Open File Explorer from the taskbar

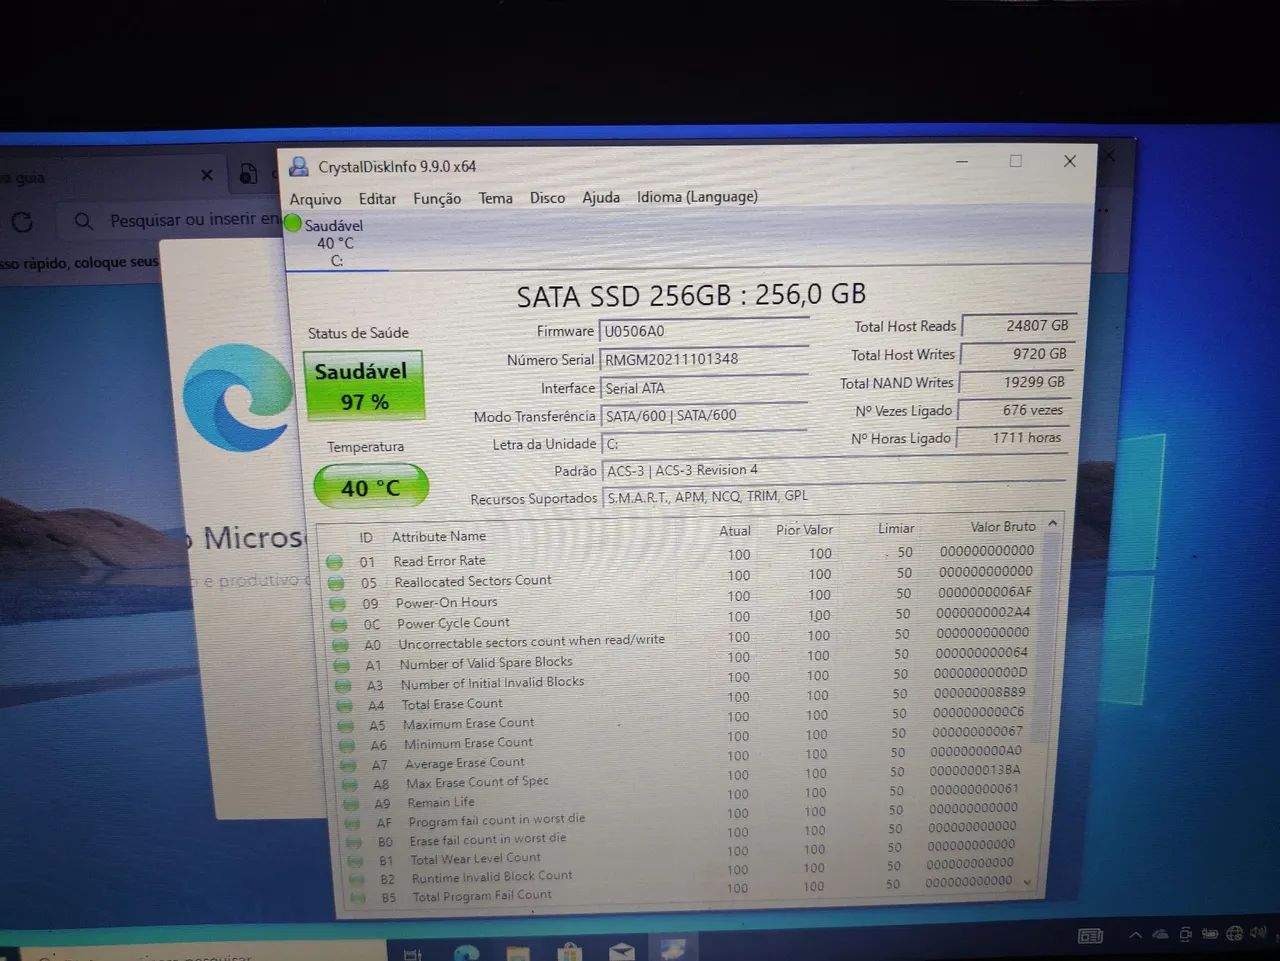pos(517,953)
